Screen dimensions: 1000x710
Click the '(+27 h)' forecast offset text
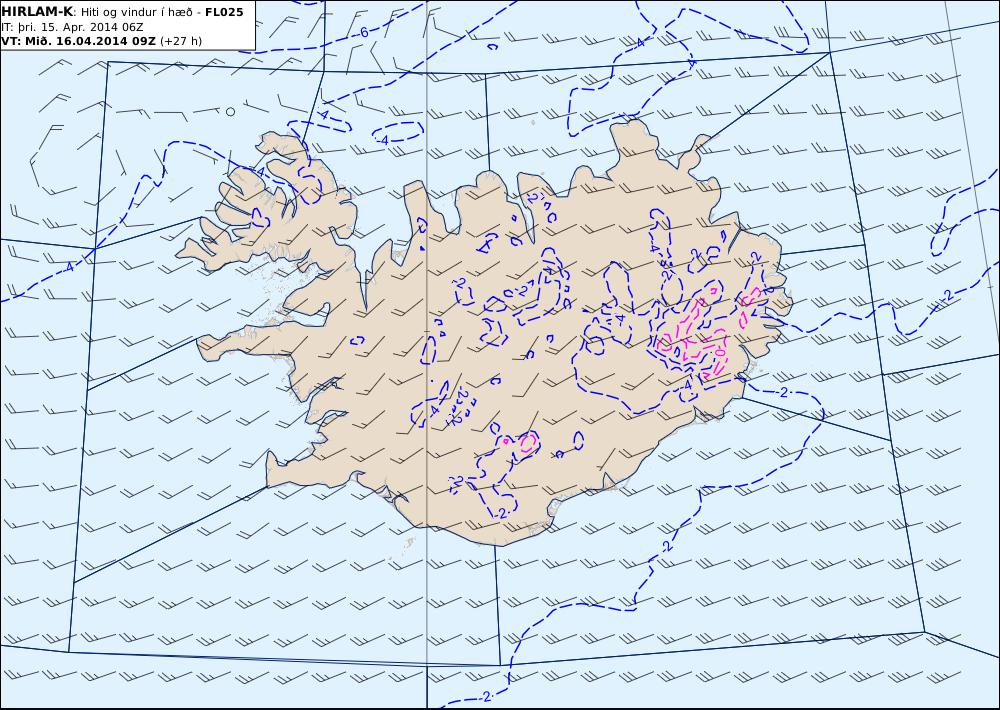[181, 41]
